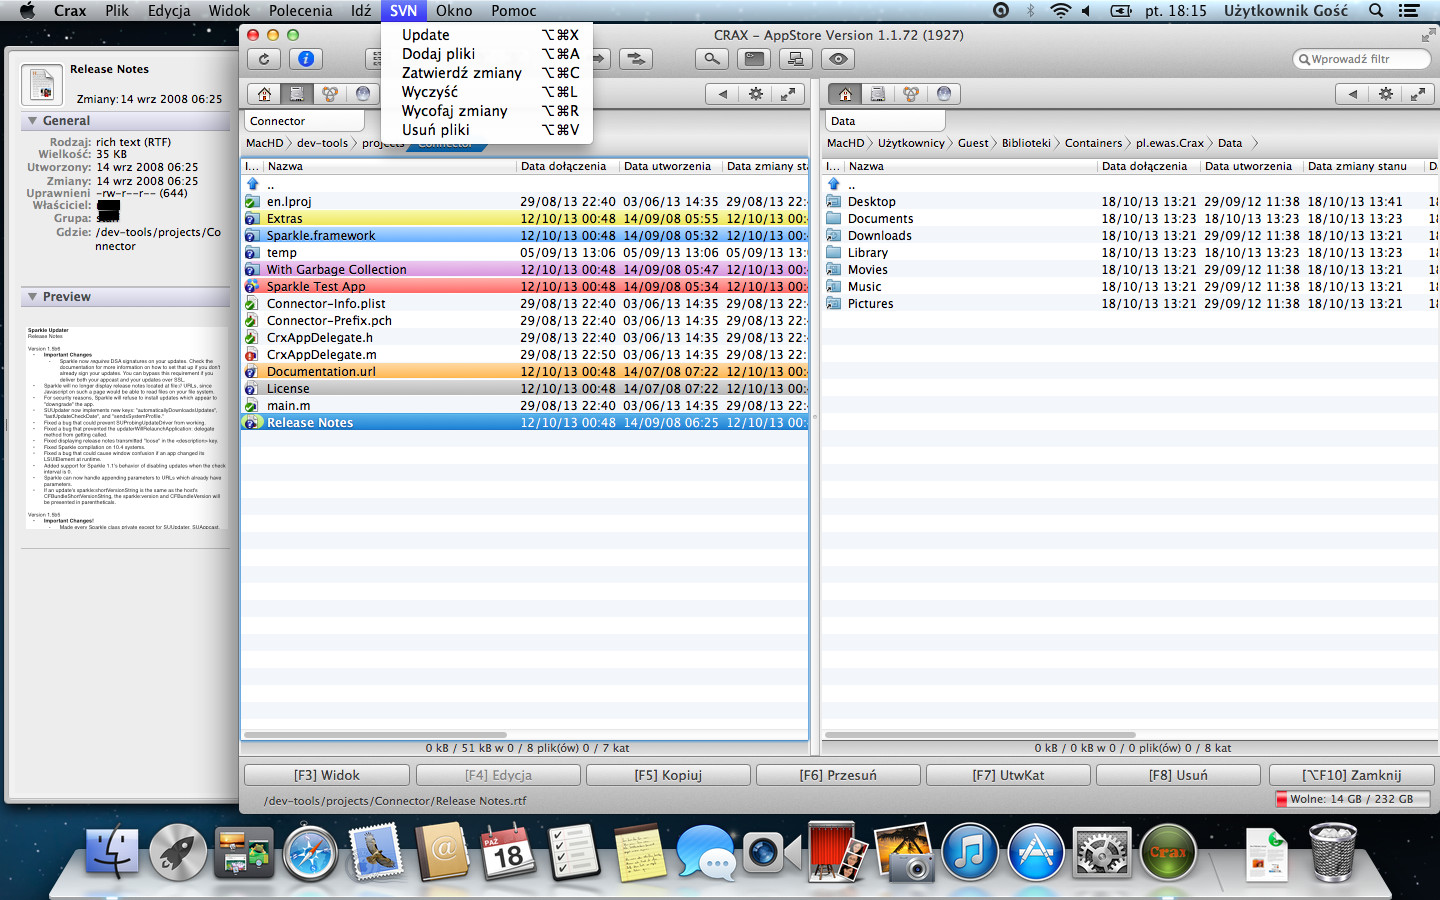Image resolution: width=1440 pixels, height=900 pixels.
Task: Choose Wyczyść from SVN menu
Action: coord(487,92)
